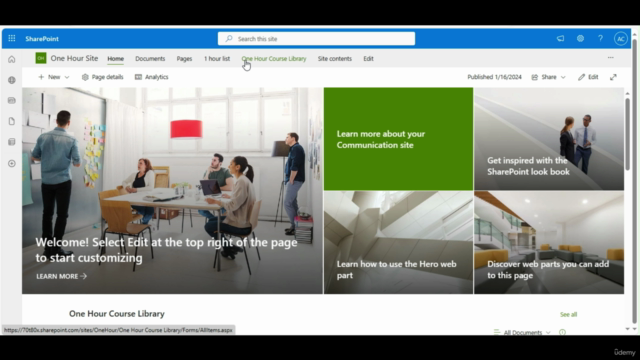Click the expand full-screen arrows icon
Image resolution: width=640 pixels, height=360 pixels.
pos(613,77)
